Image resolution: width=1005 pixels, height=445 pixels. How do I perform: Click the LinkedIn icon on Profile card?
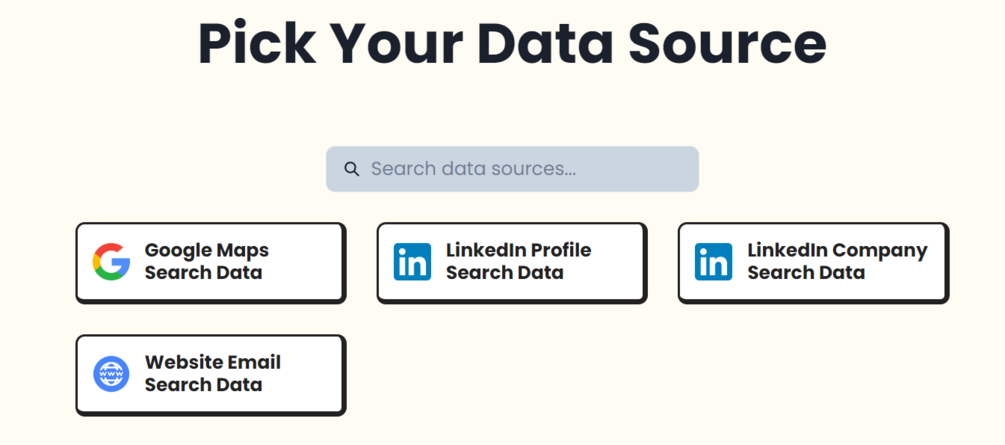click(x=413, y=261)
